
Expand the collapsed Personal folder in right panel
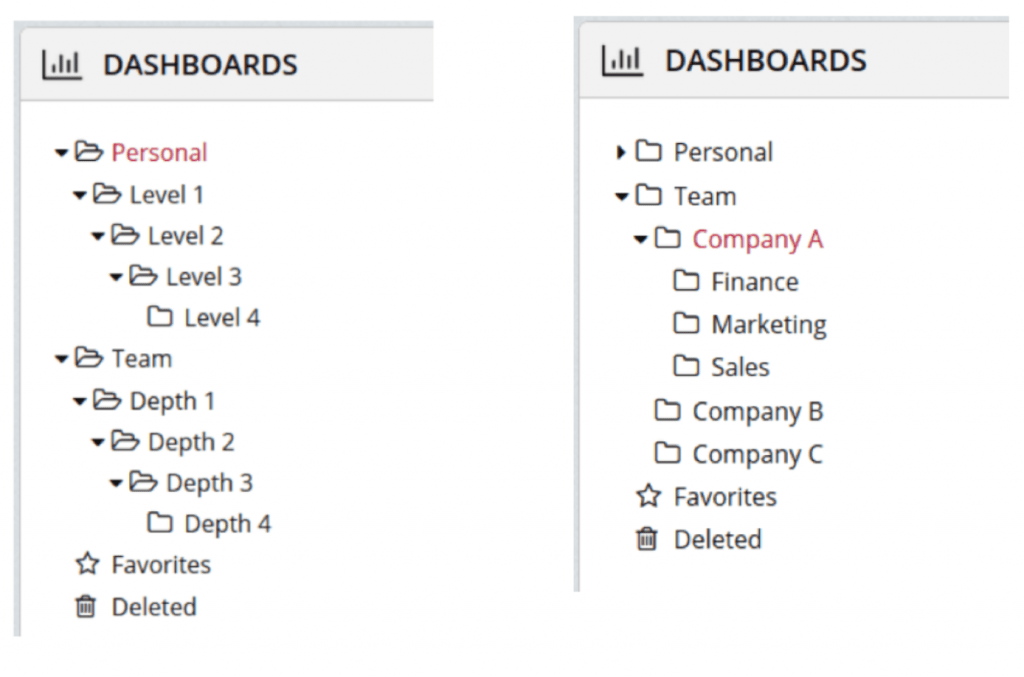coord(620,152)
